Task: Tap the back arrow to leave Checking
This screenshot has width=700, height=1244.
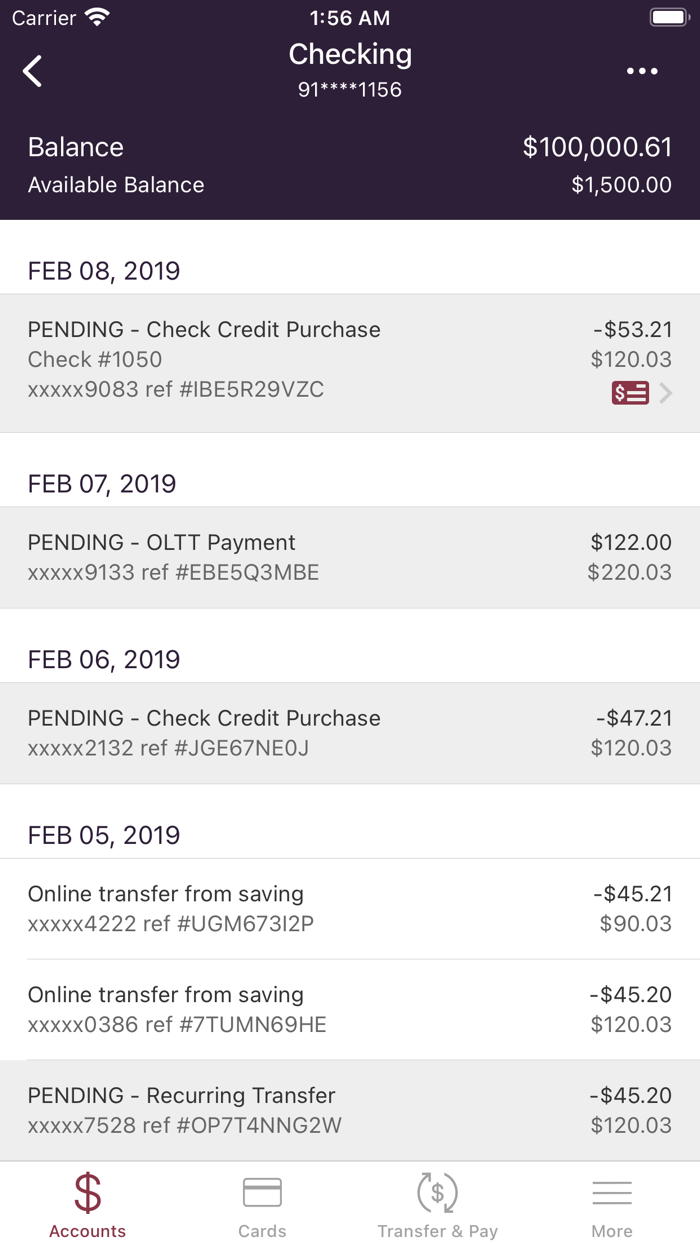Action: 31,71
